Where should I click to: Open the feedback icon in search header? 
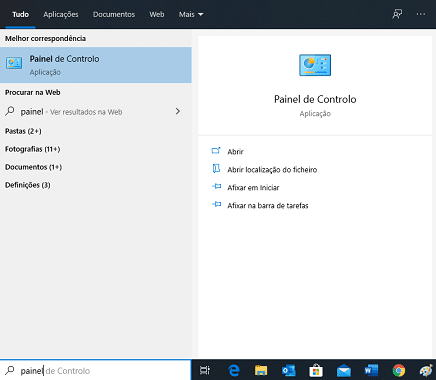[x=397, y=14]
